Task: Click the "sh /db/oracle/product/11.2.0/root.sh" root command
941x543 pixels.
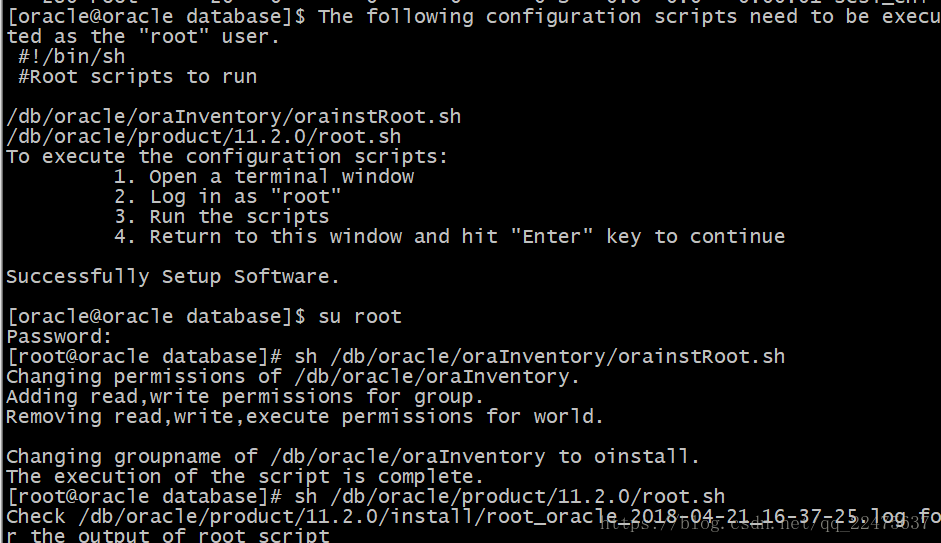Action: click(510, 497)
